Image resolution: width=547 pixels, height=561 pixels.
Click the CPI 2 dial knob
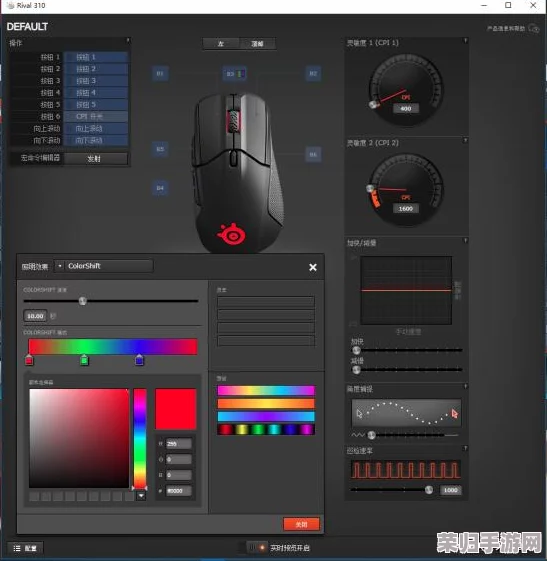click(370, 188)
